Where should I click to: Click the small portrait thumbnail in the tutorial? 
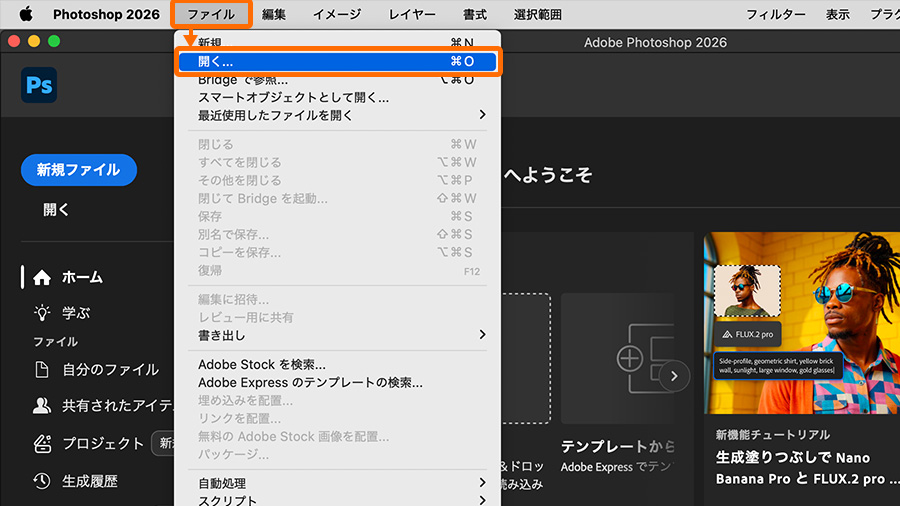tap(747, 291)
